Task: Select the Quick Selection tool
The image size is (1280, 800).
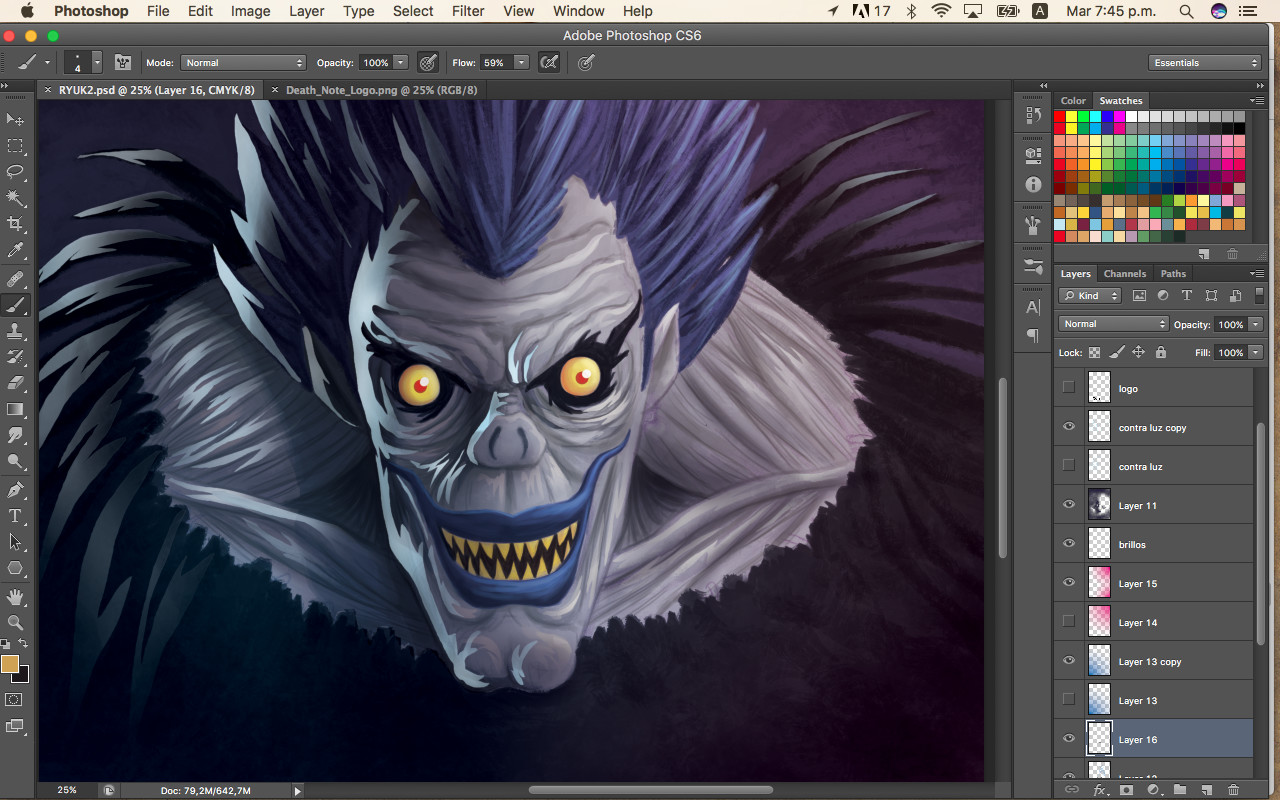Action: point(15,198)
